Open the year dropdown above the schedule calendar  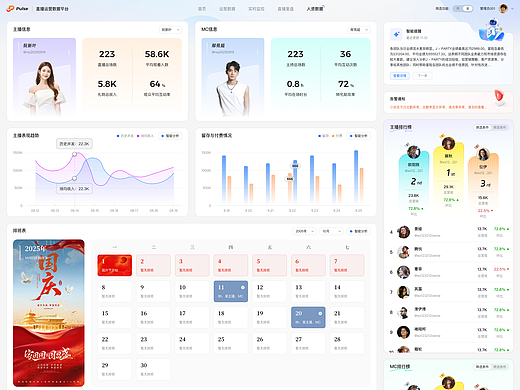pyautogui.click(x=304, y=231)
